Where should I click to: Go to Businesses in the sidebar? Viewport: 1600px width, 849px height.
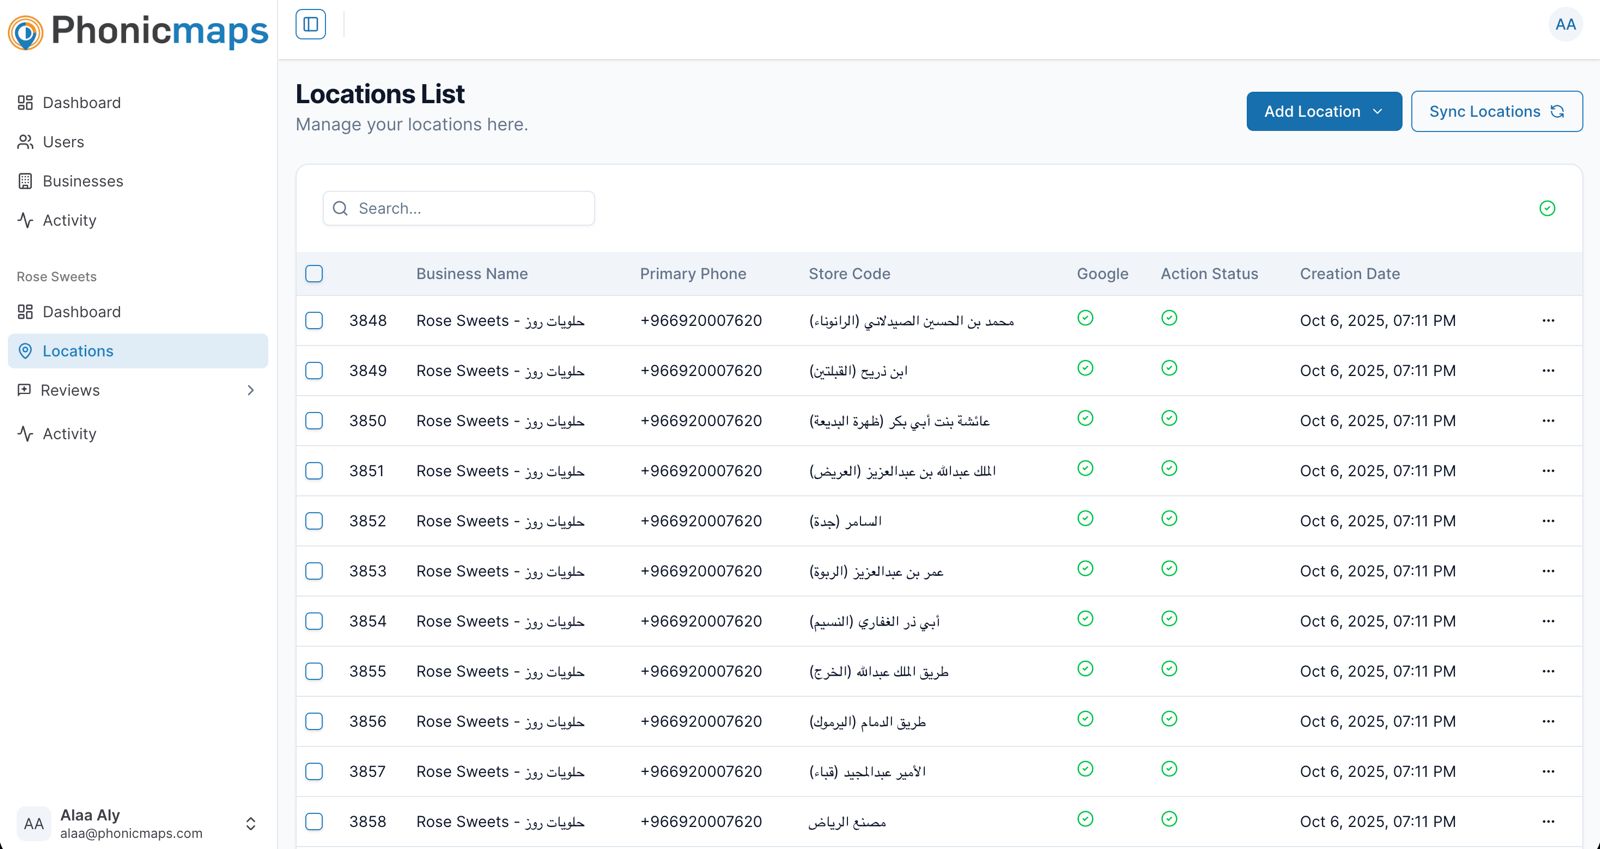tap(83, 181)
